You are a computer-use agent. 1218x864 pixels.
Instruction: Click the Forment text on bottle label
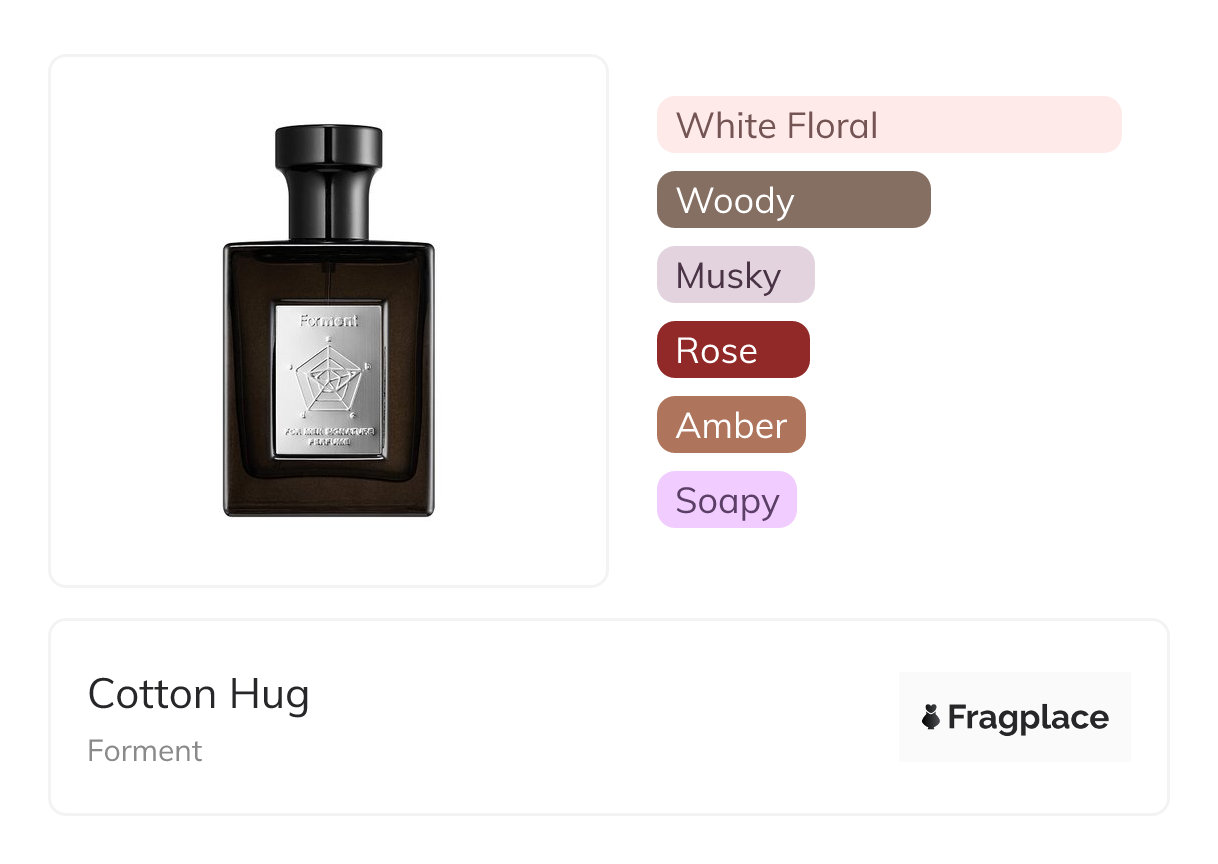coord(329,321)
